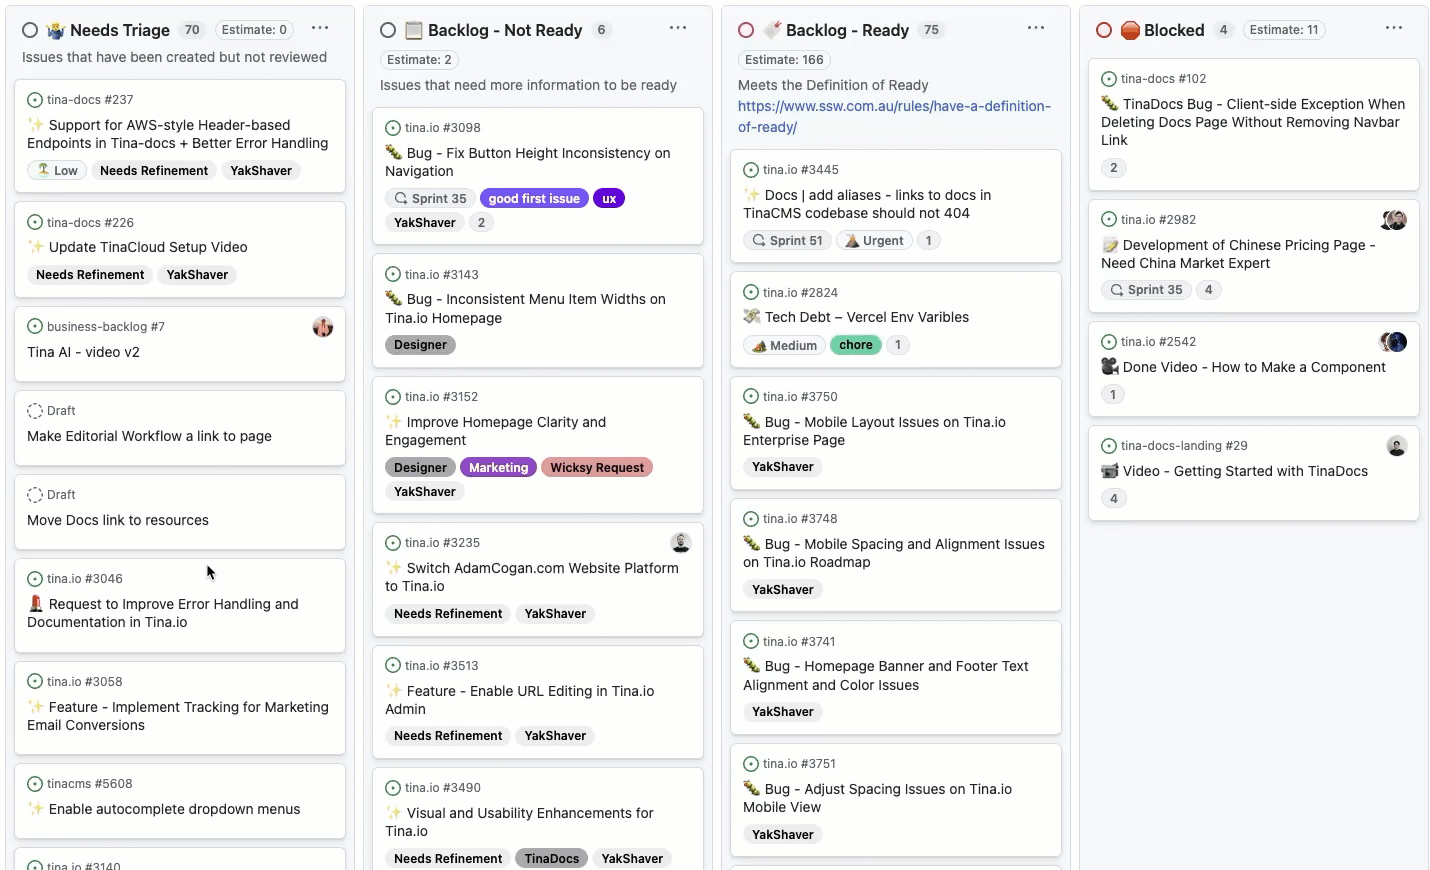1430x870 pixels.
Task: Click the purple good first issue label
Action: pyautogui.click(x=534, y=199)
